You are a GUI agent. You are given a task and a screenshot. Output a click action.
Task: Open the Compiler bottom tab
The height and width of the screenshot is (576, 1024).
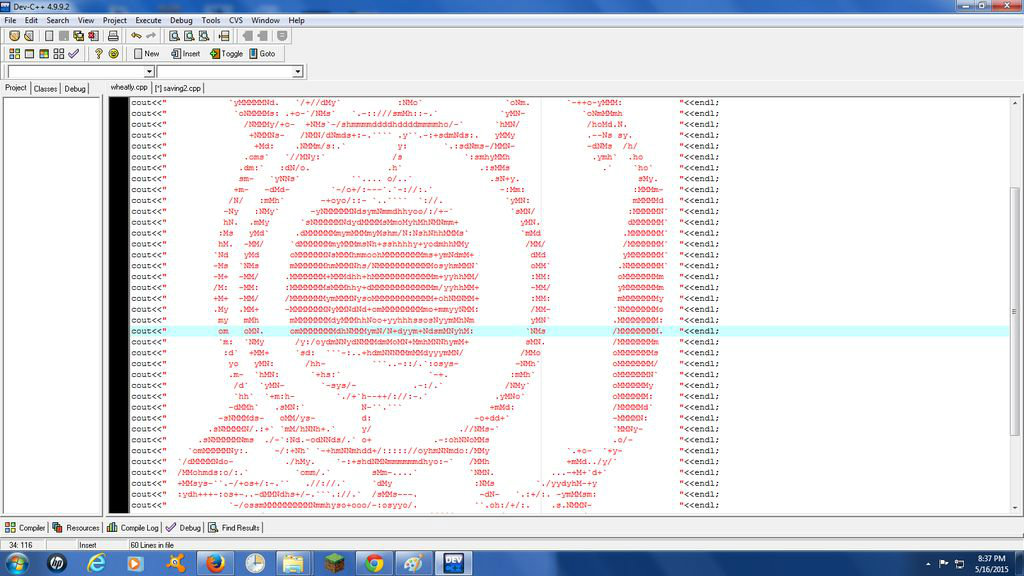(25, 528)
